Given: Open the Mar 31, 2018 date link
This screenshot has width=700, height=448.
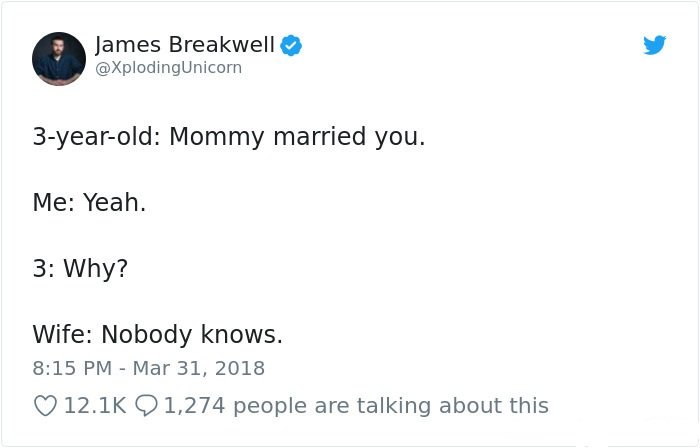Looking at the screenshot, I should 199,369.
